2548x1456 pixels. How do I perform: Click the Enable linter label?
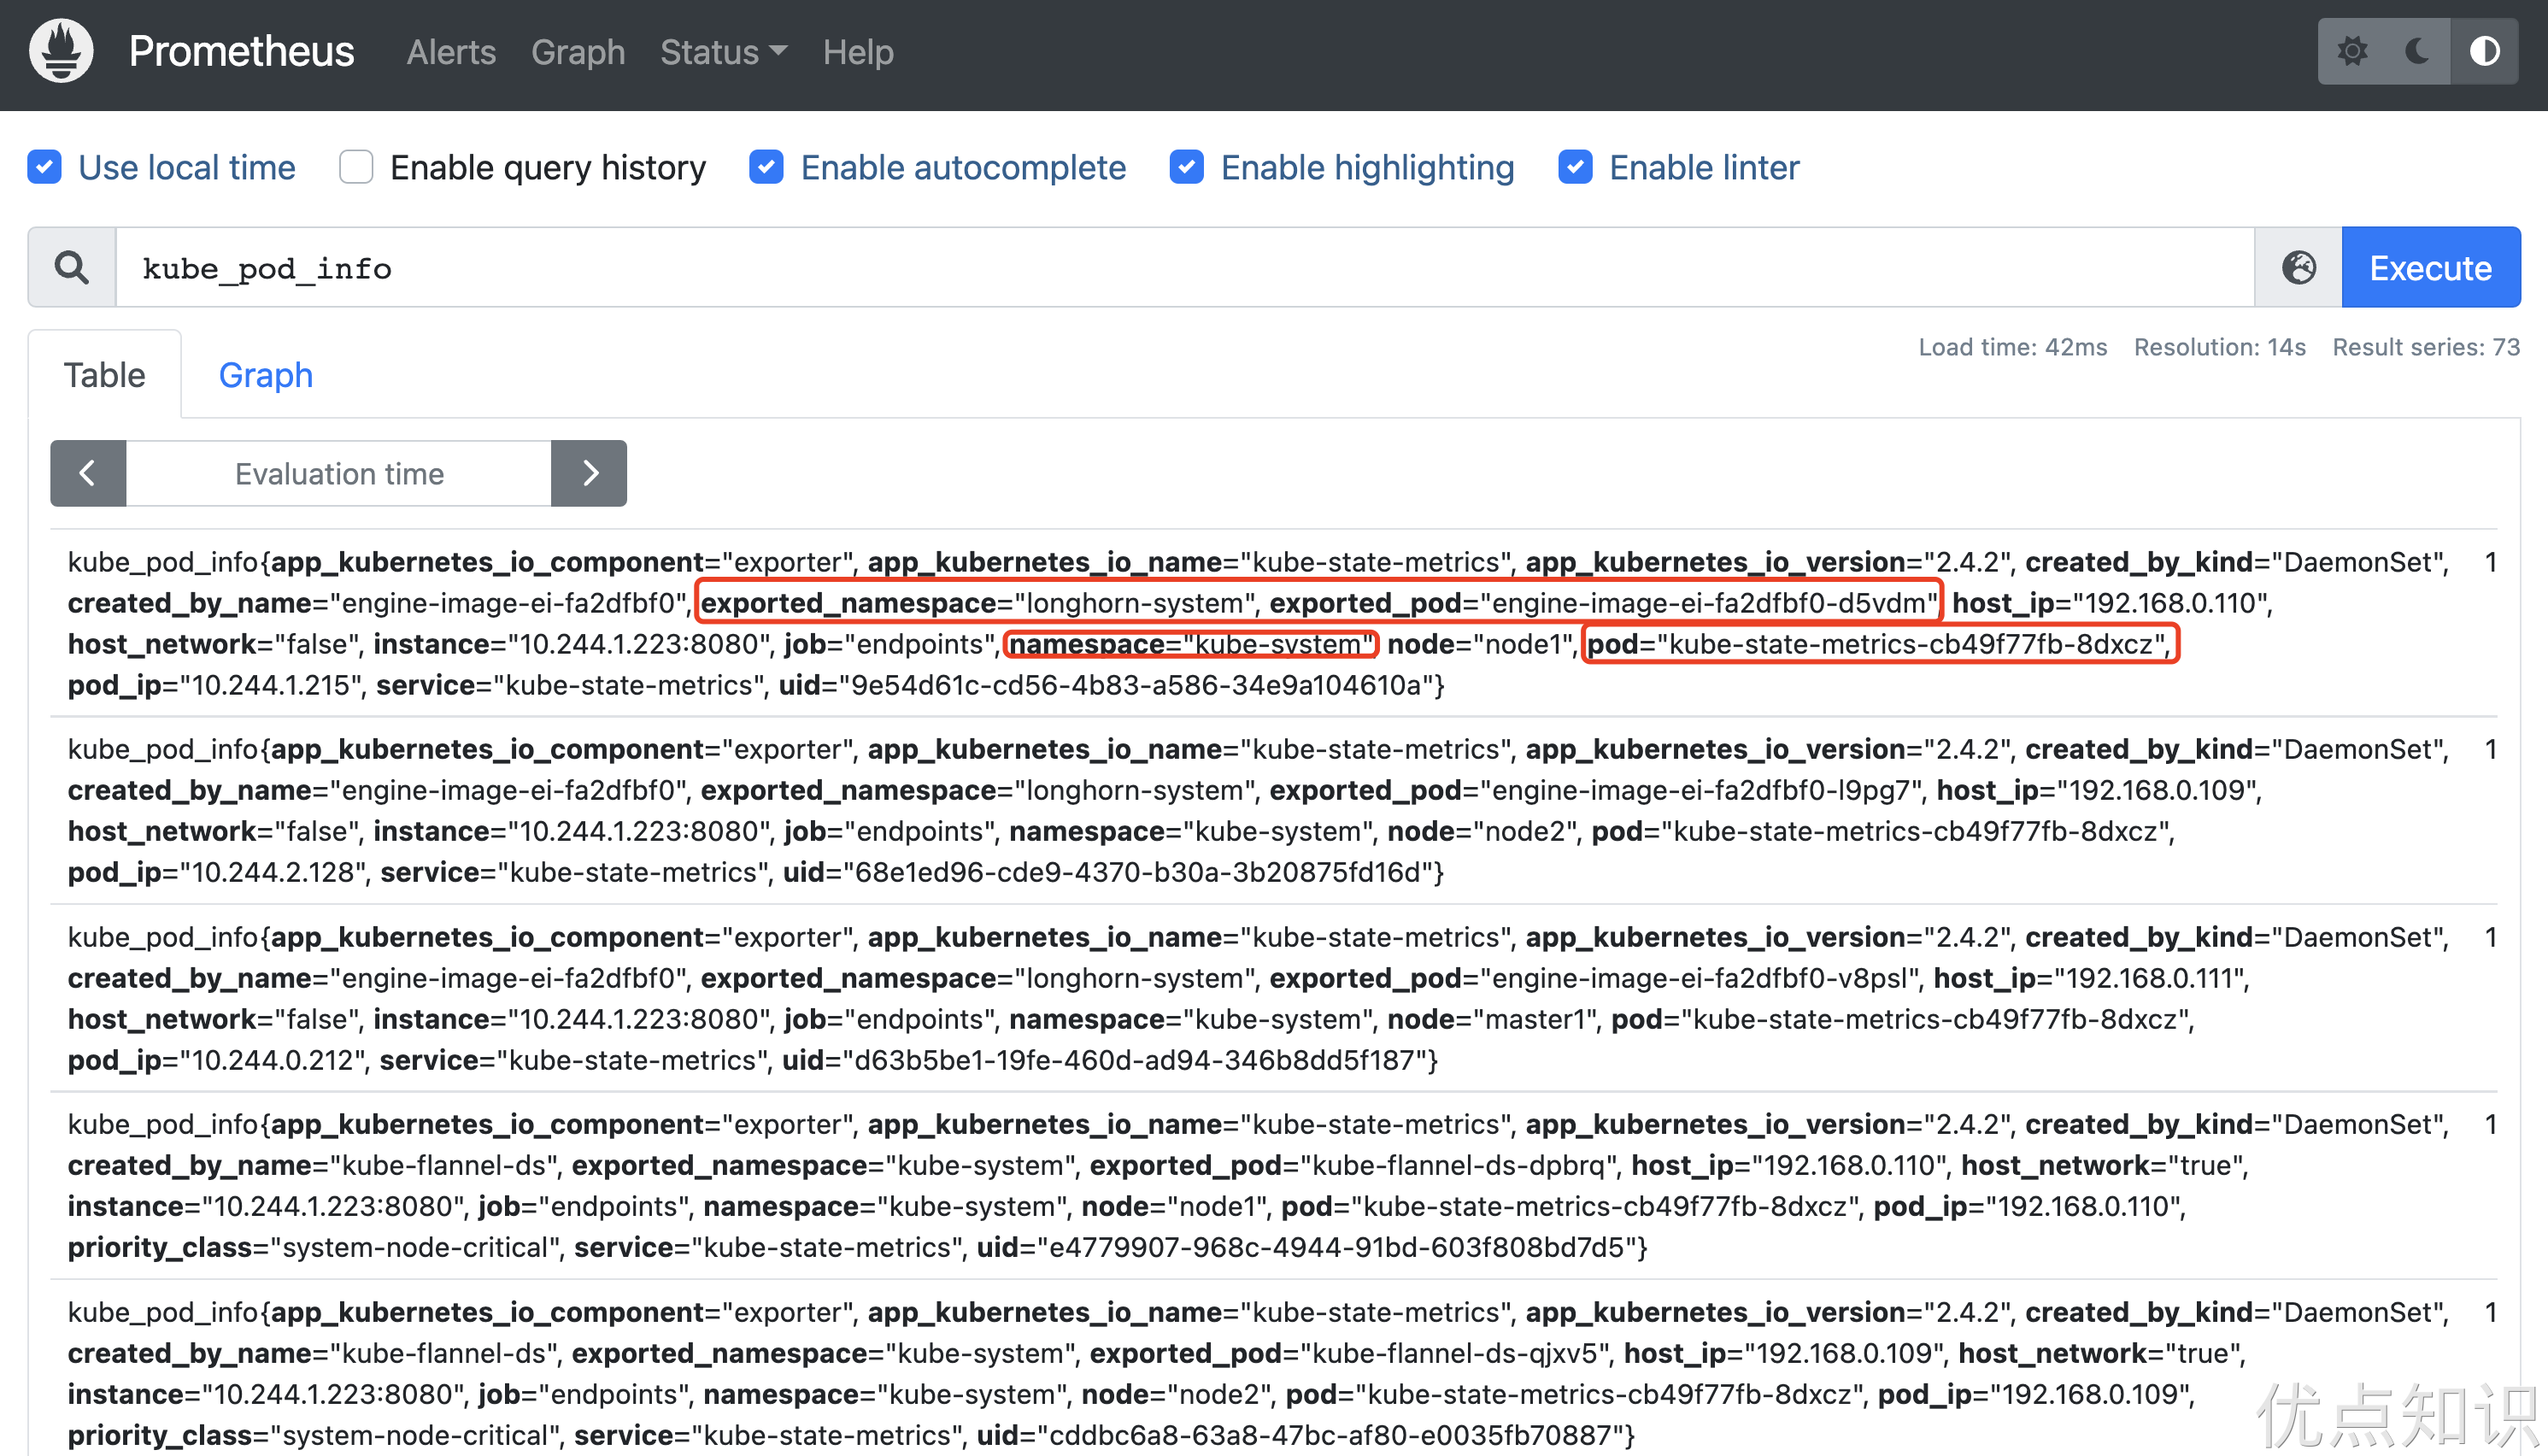(x=1704, y=167)
